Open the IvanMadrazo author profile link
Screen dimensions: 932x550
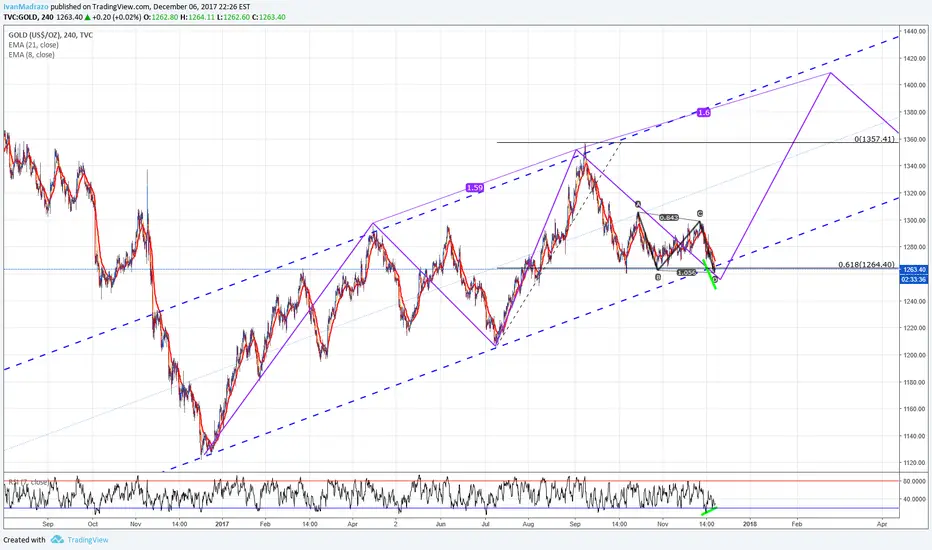click(x=26, y=7)
